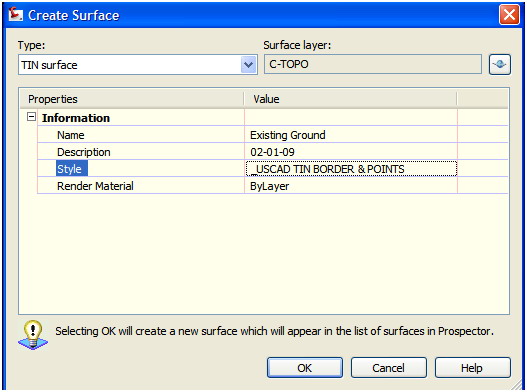Open Help for Create Surface
Image resolution: width=527 pixels, height=392 pixels.
(473, 368)
